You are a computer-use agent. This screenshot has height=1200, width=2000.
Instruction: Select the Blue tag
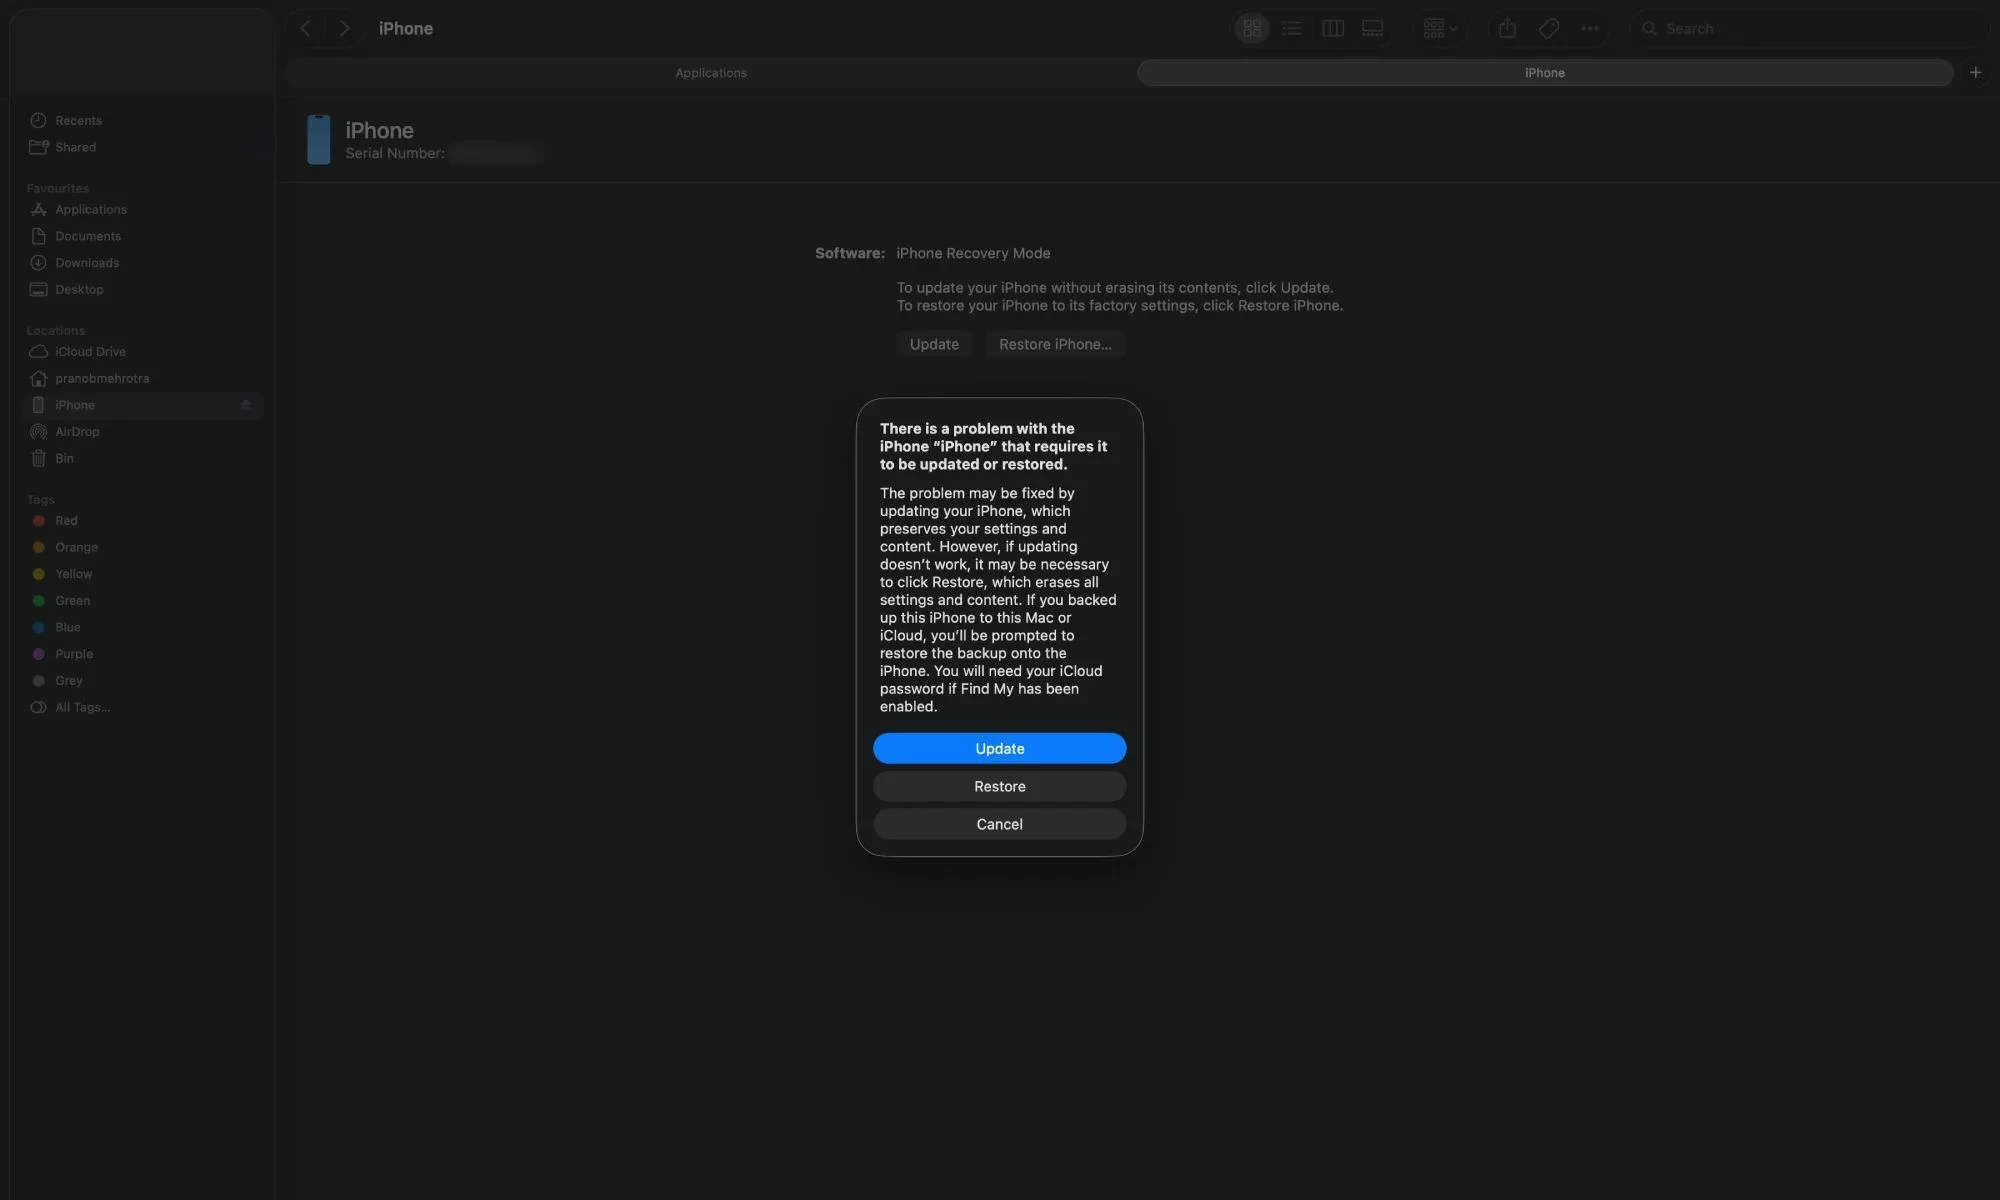(140, 627)
